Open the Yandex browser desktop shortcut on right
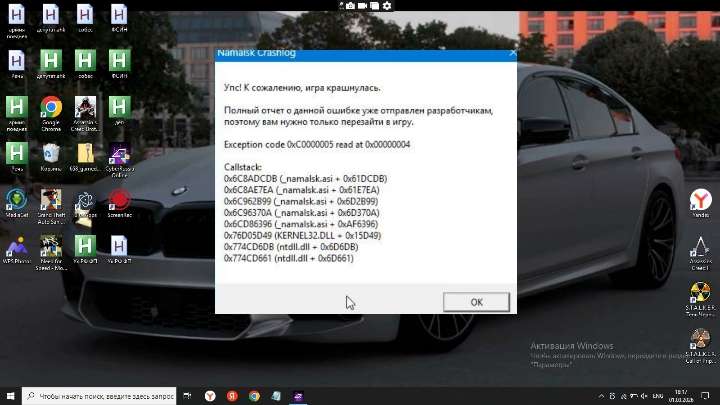This screenshot has width=720, height=405. (x=700, y=201)
